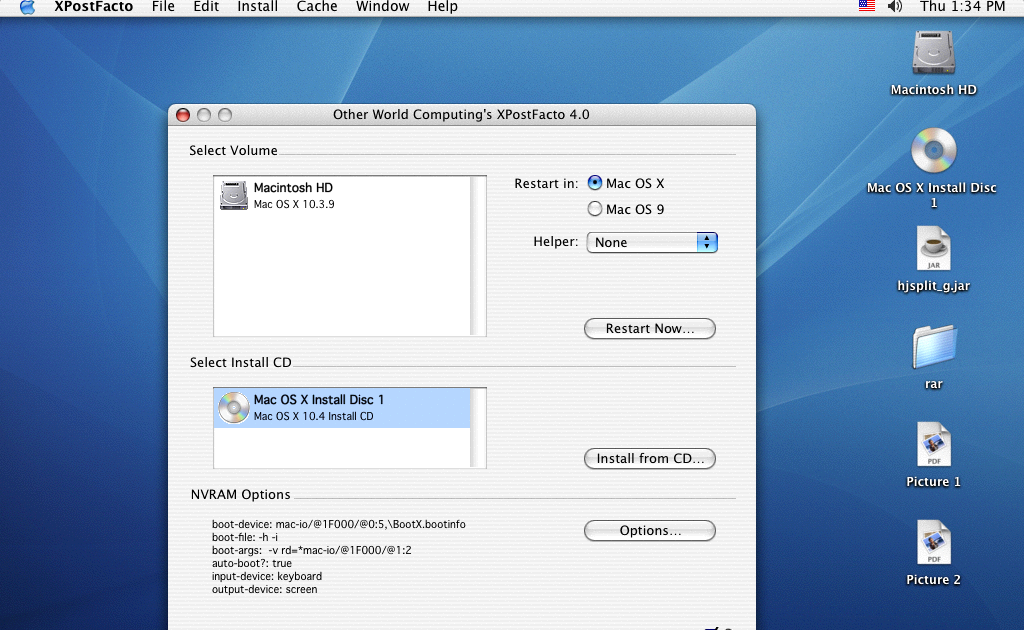Click the CD icon in Select Install CD list
The image size is (1024, 630).
[x=233, y=407]
